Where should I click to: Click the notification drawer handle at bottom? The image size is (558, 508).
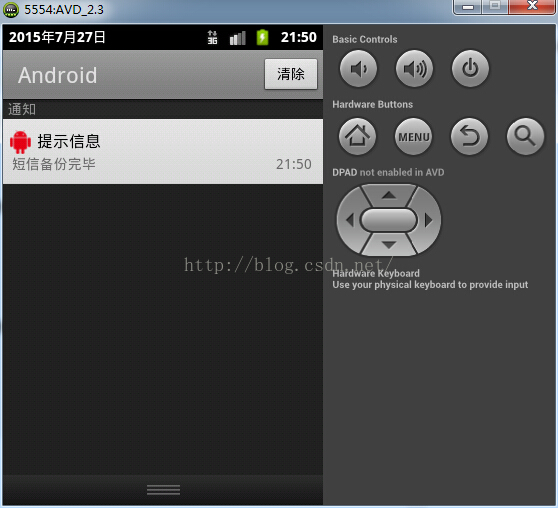[163, 490]
